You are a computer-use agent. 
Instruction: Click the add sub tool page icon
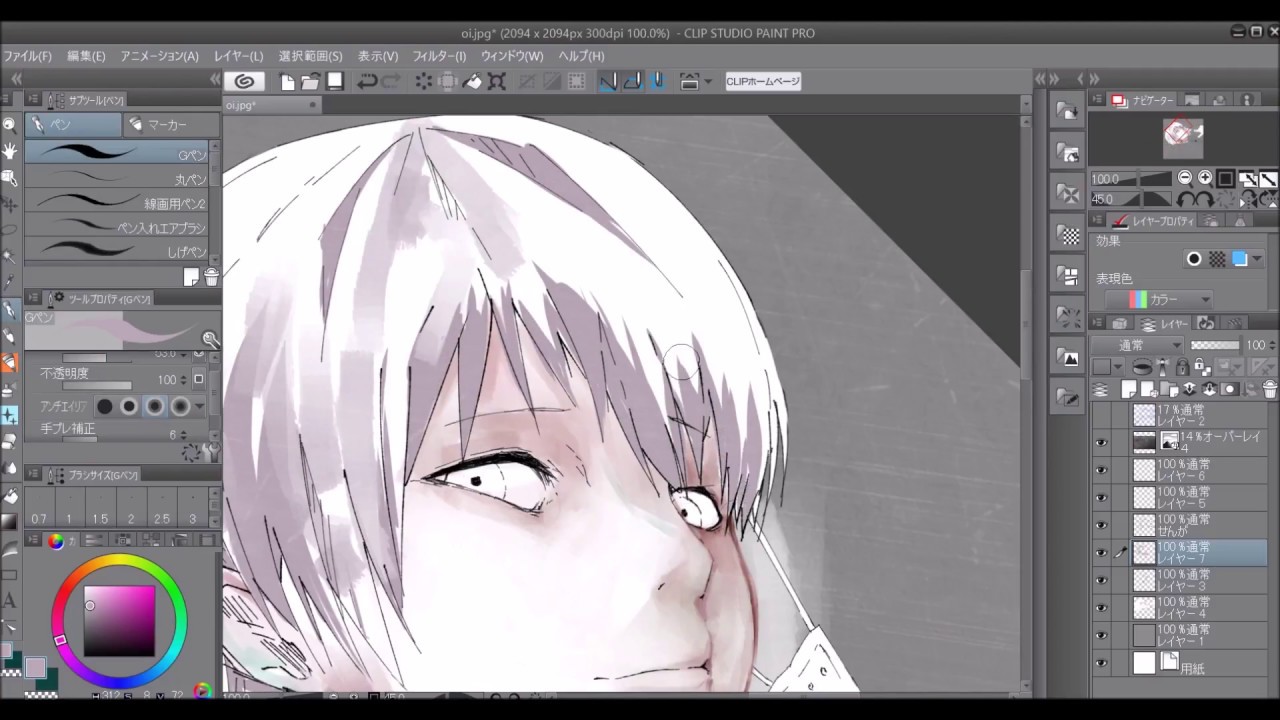192,277
